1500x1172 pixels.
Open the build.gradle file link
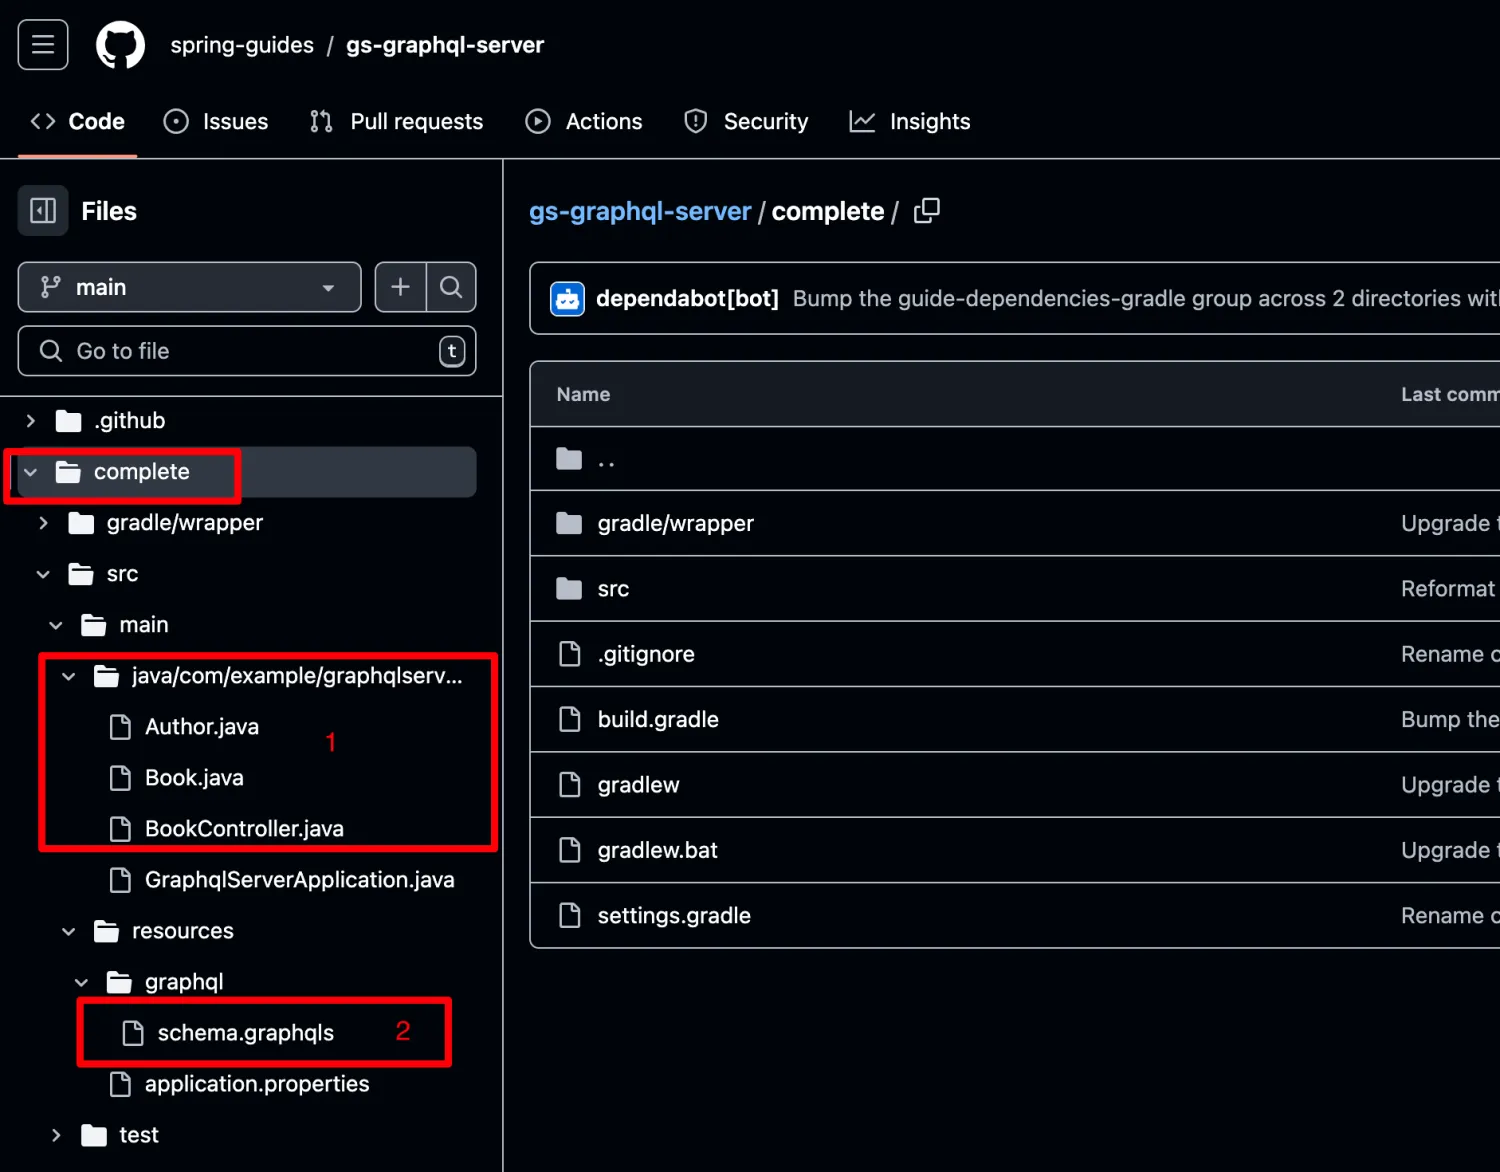[x=658, y=720]
